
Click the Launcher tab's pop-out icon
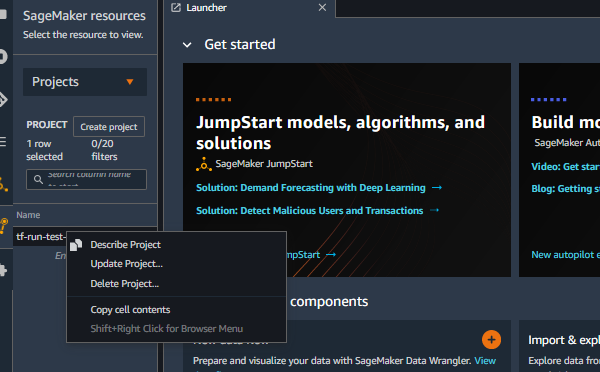click(x=176, y=8)
